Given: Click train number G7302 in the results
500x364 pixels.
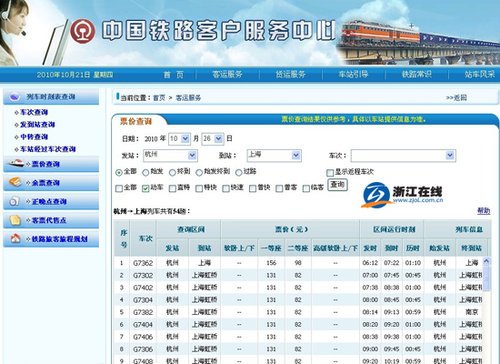Looking at the screenshot, I should (x=143, y=275).
